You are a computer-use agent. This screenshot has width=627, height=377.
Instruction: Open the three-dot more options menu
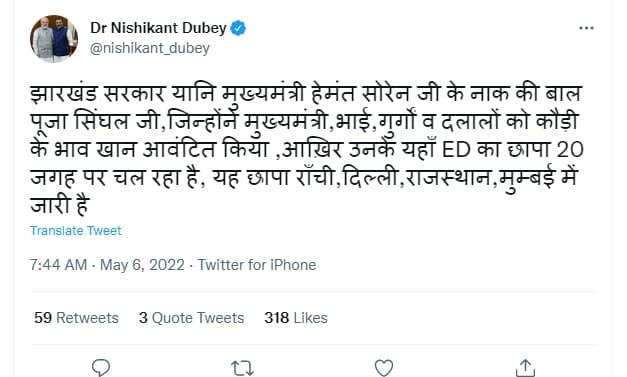586,28
